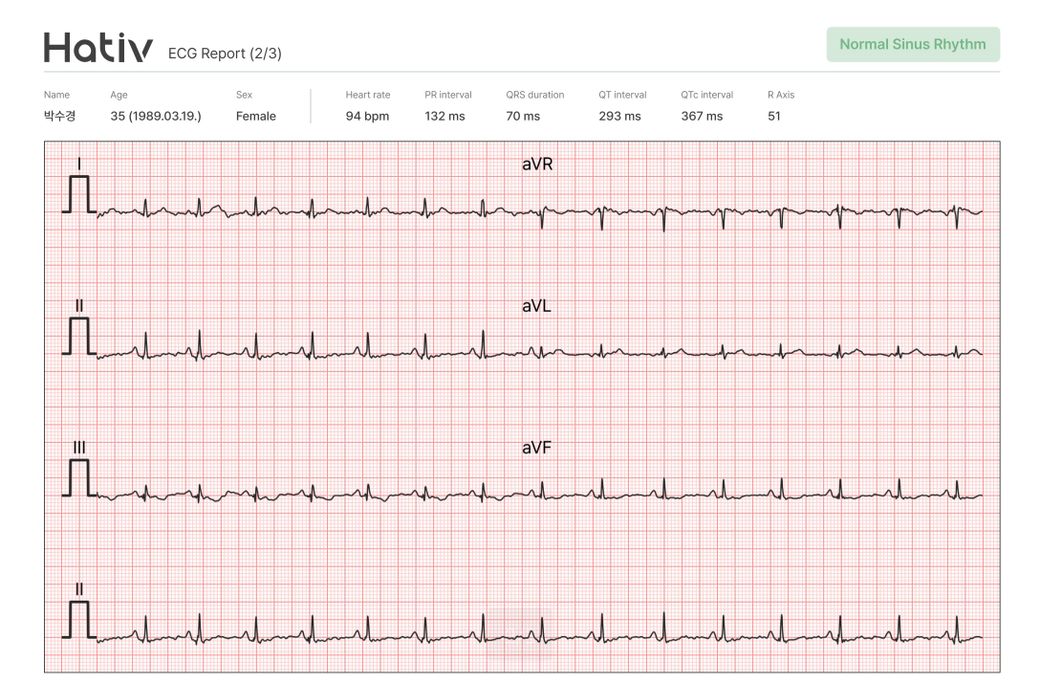The image size is (1040, 683).
Task: Click the lead I label
Action: [79, 163]
